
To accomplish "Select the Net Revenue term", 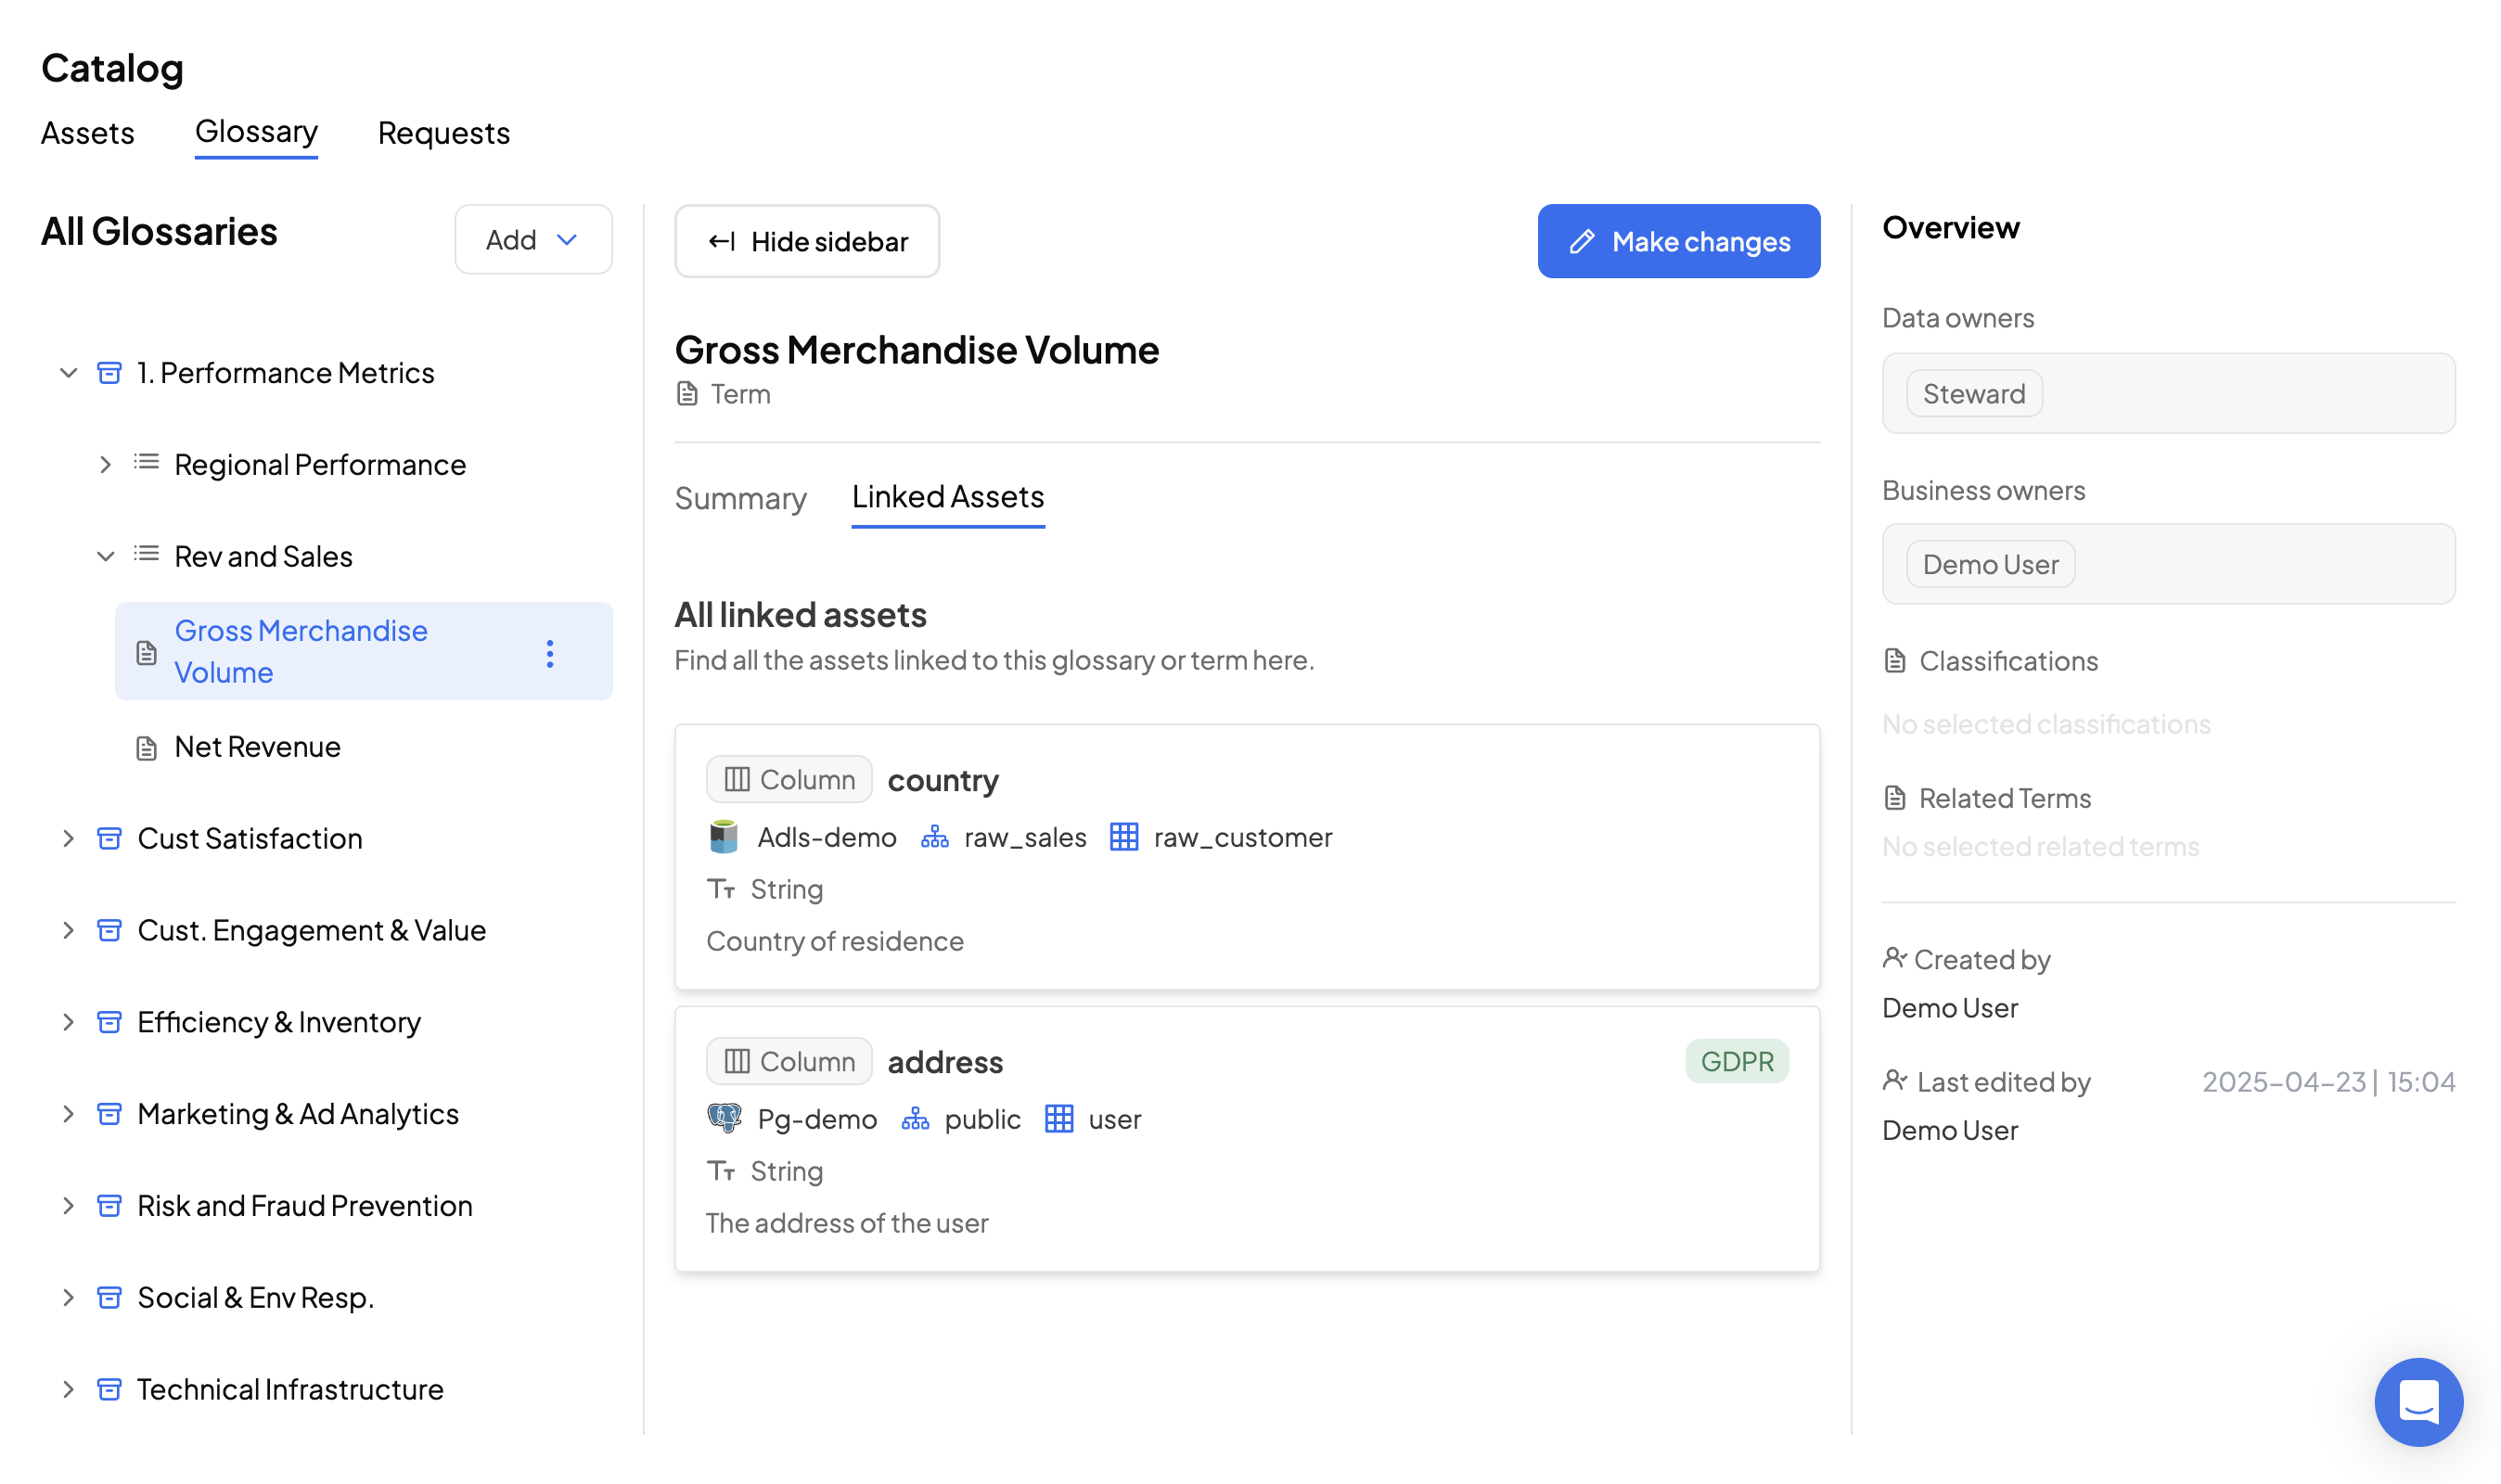I will tap(257, 747).
